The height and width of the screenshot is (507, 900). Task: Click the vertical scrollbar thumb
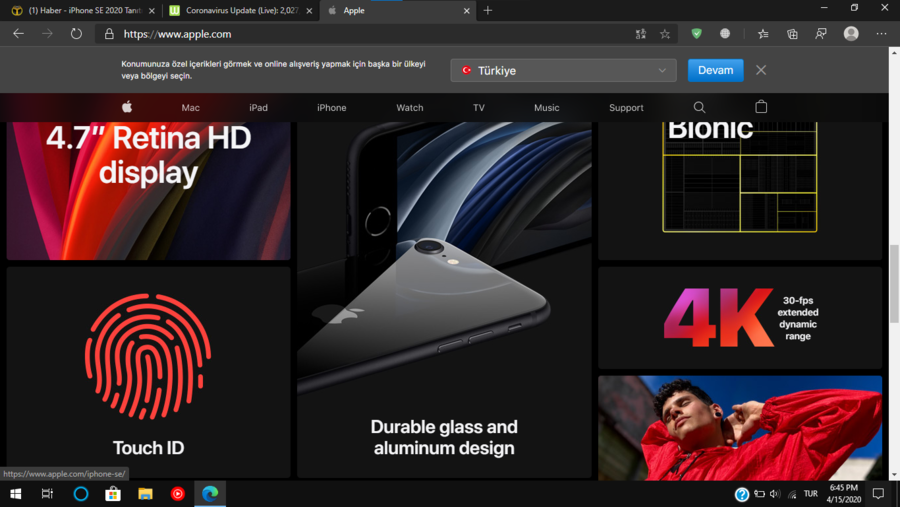[894, 284]
